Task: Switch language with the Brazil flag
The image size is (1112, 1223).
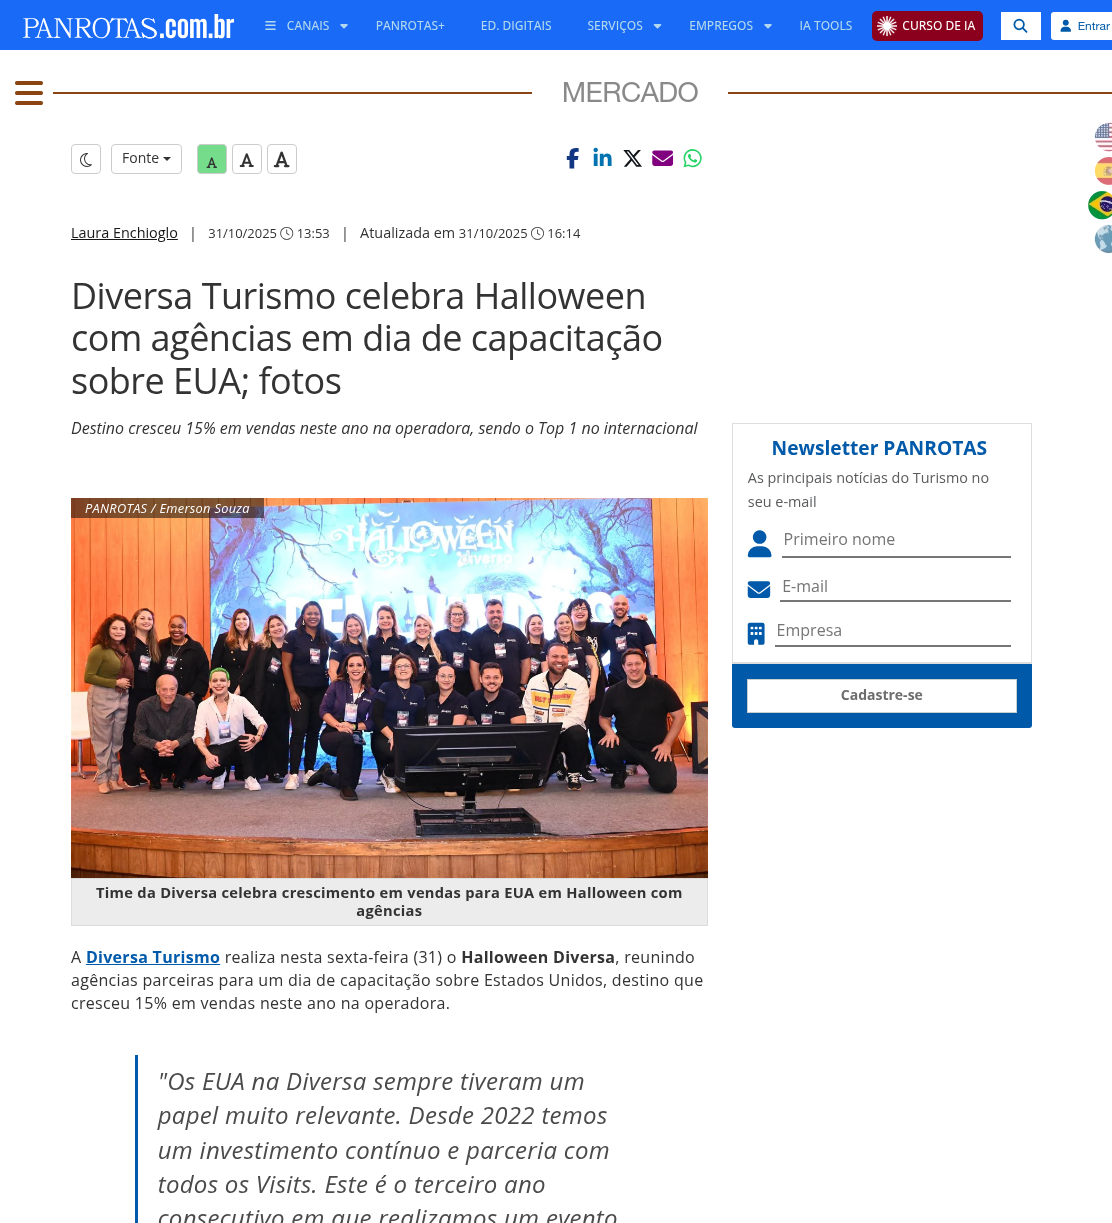Action: pyautogui.click(x=1100, y=205)
